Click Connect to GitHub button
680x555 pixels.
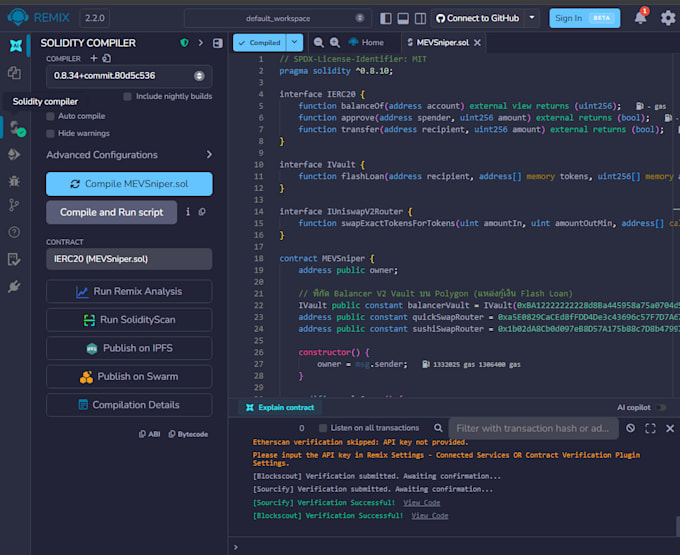tap(477, 18)
